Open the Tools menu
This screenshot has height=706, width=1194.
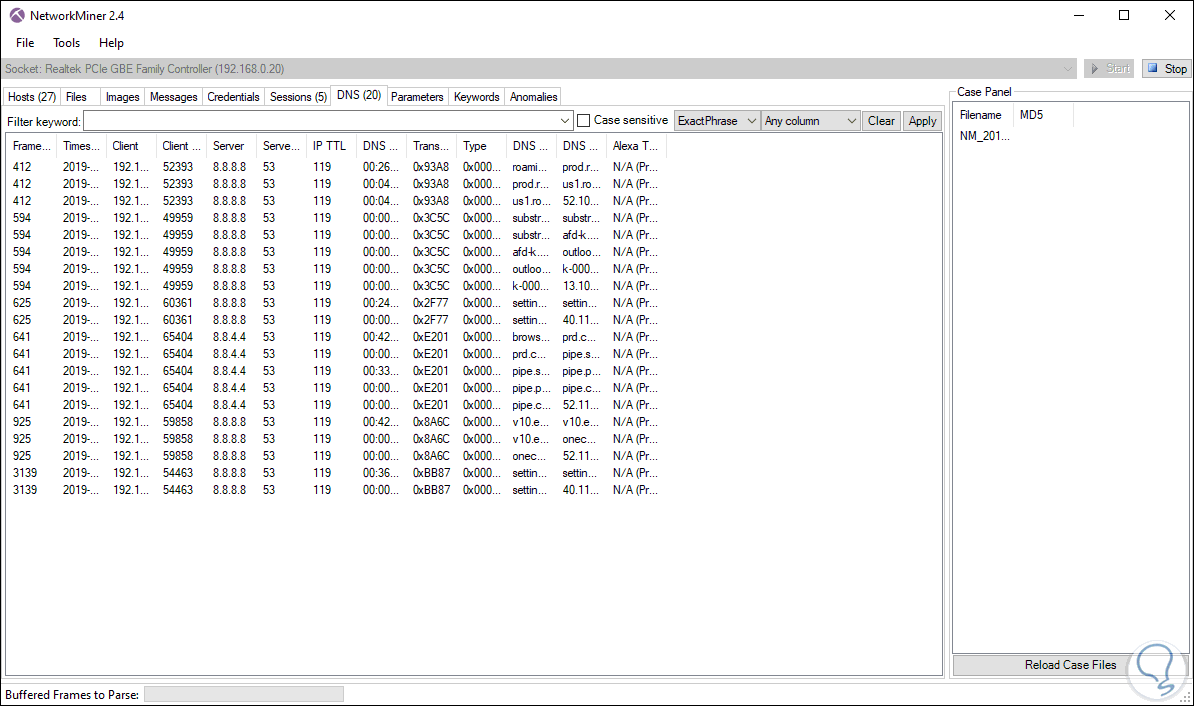coord(66,43)
